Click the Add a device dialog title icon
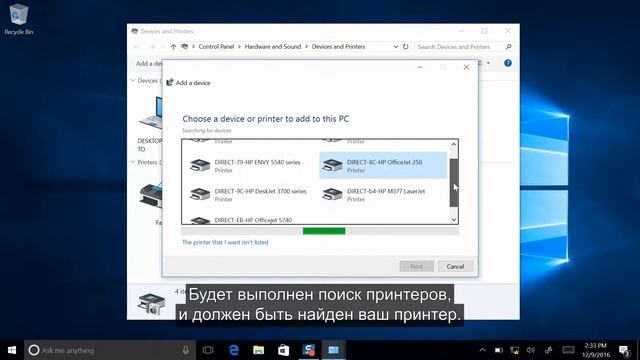The height and width of the screenshot is (360, 640). click(170, 82)
